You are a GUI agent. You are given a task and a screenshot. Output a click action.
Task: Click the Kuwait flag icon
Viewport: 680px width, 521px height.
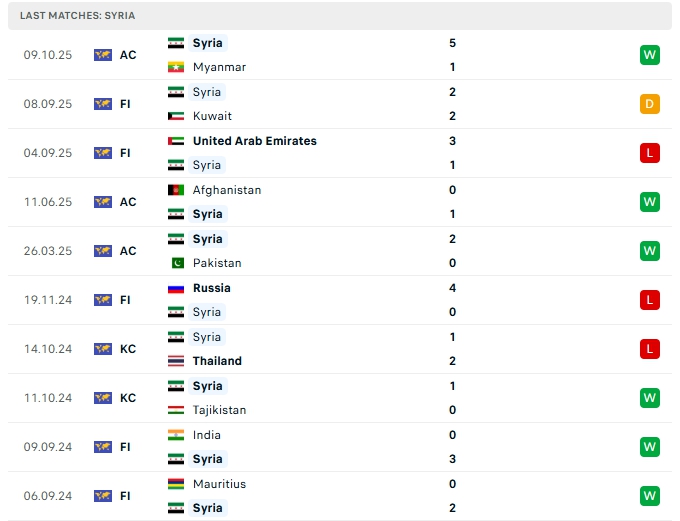tap(176, 116)
